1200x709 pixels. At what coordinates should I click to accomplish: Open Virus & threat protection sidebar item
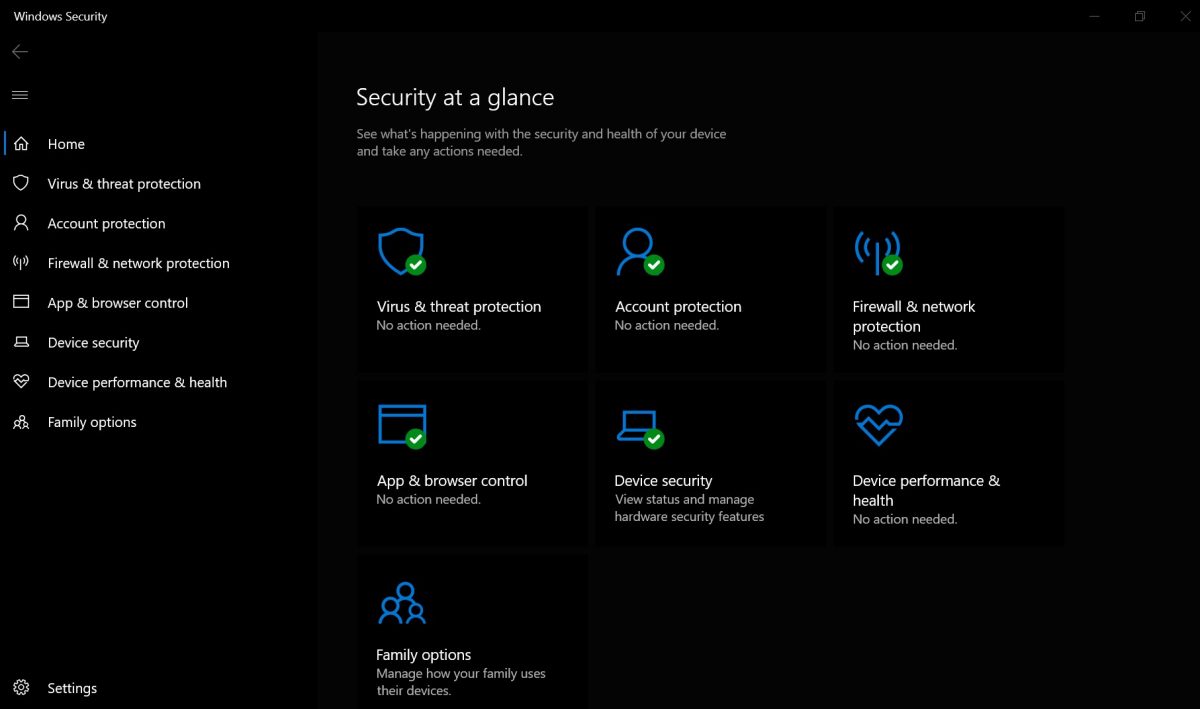[x=124, y=184]
